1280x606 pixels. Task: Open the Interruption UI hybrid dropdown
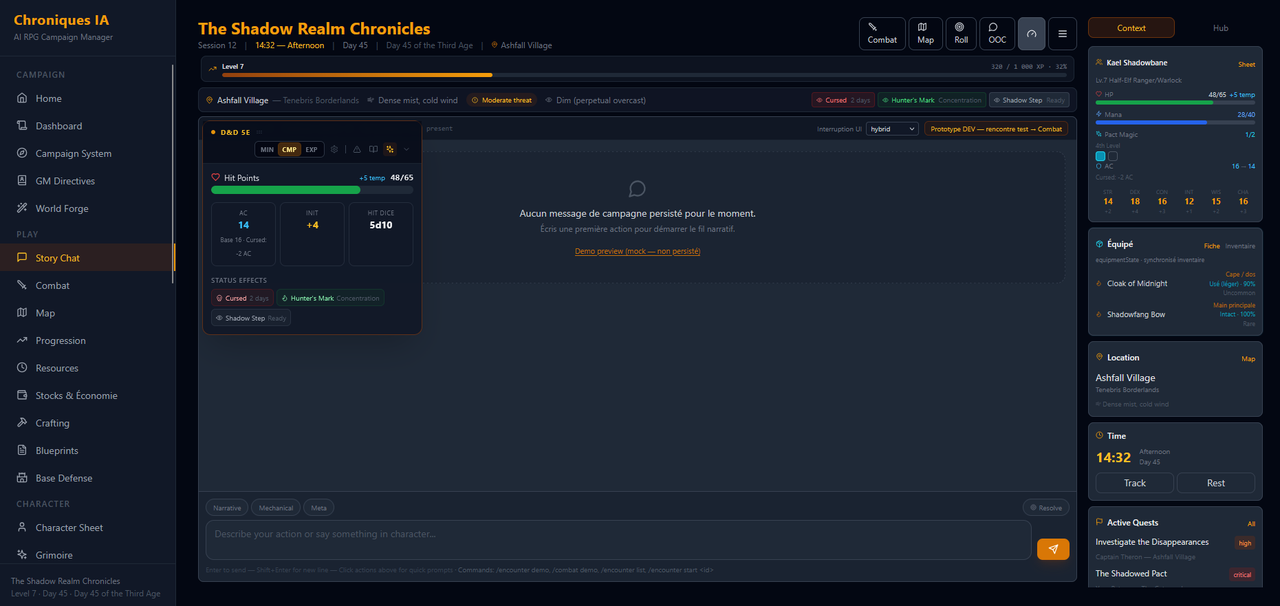click(x=892, y=128)
